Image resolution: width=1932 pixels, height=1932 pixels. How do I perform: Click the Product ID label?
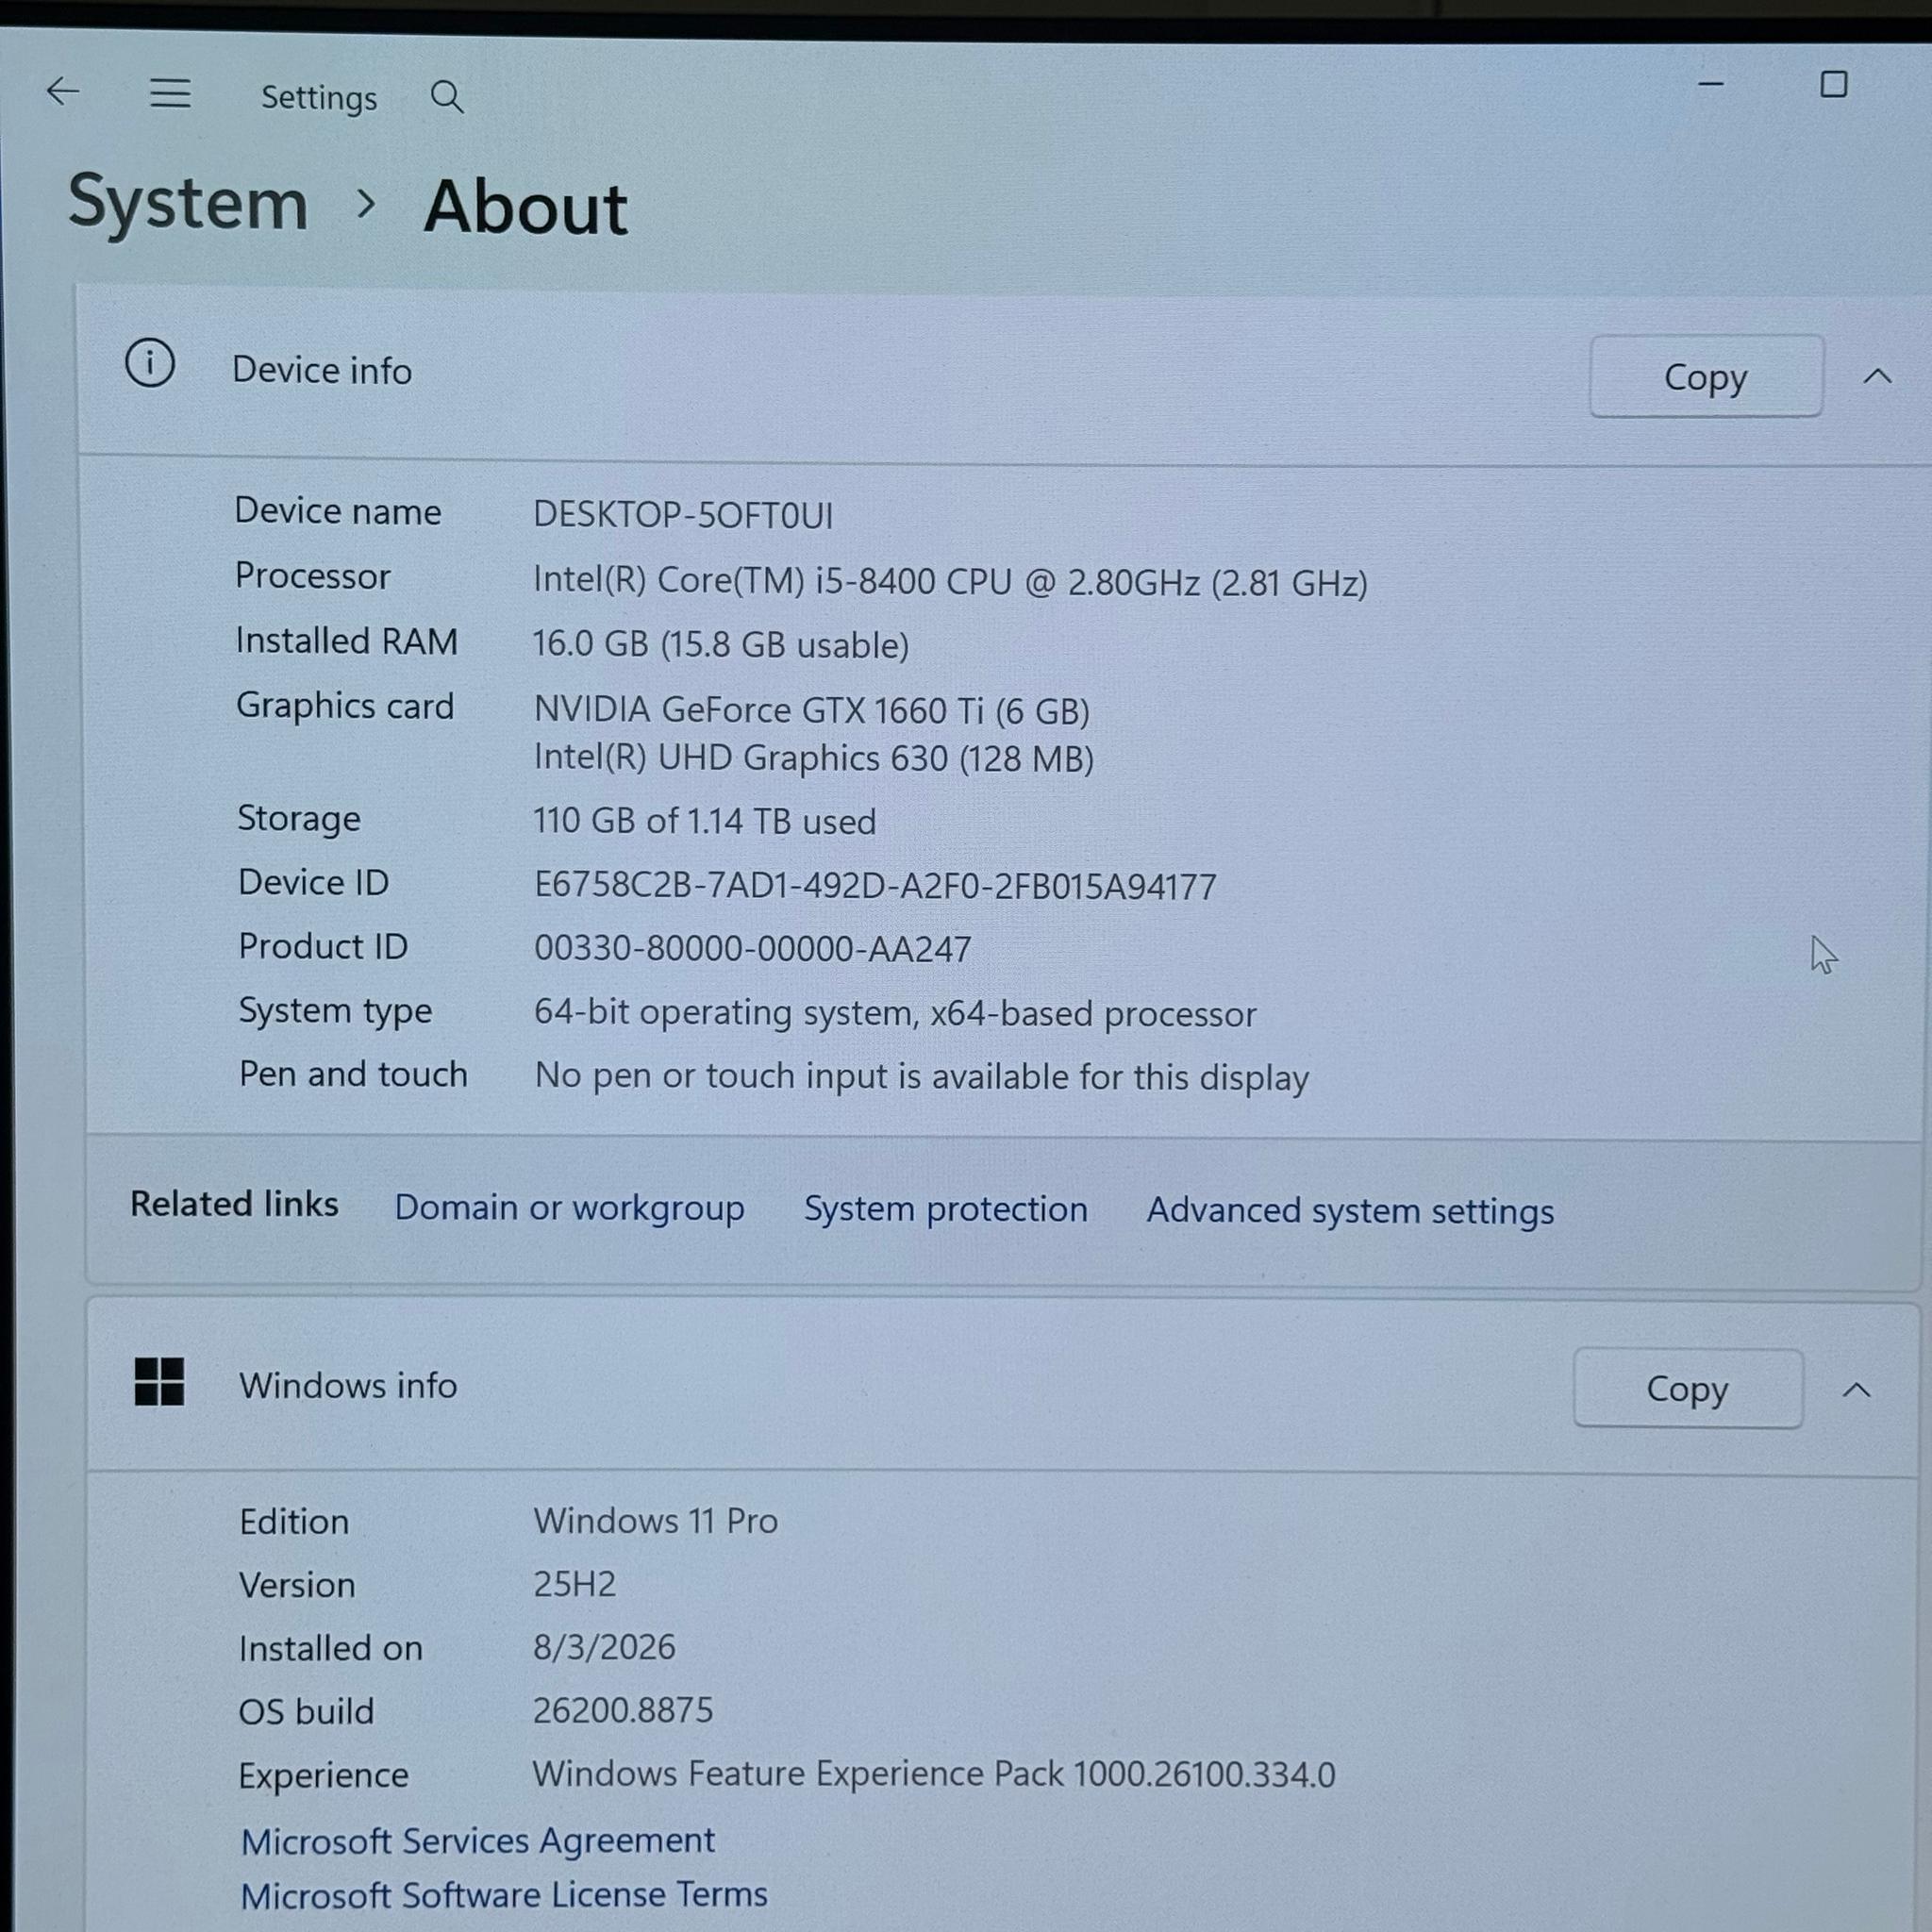[323, 946]
